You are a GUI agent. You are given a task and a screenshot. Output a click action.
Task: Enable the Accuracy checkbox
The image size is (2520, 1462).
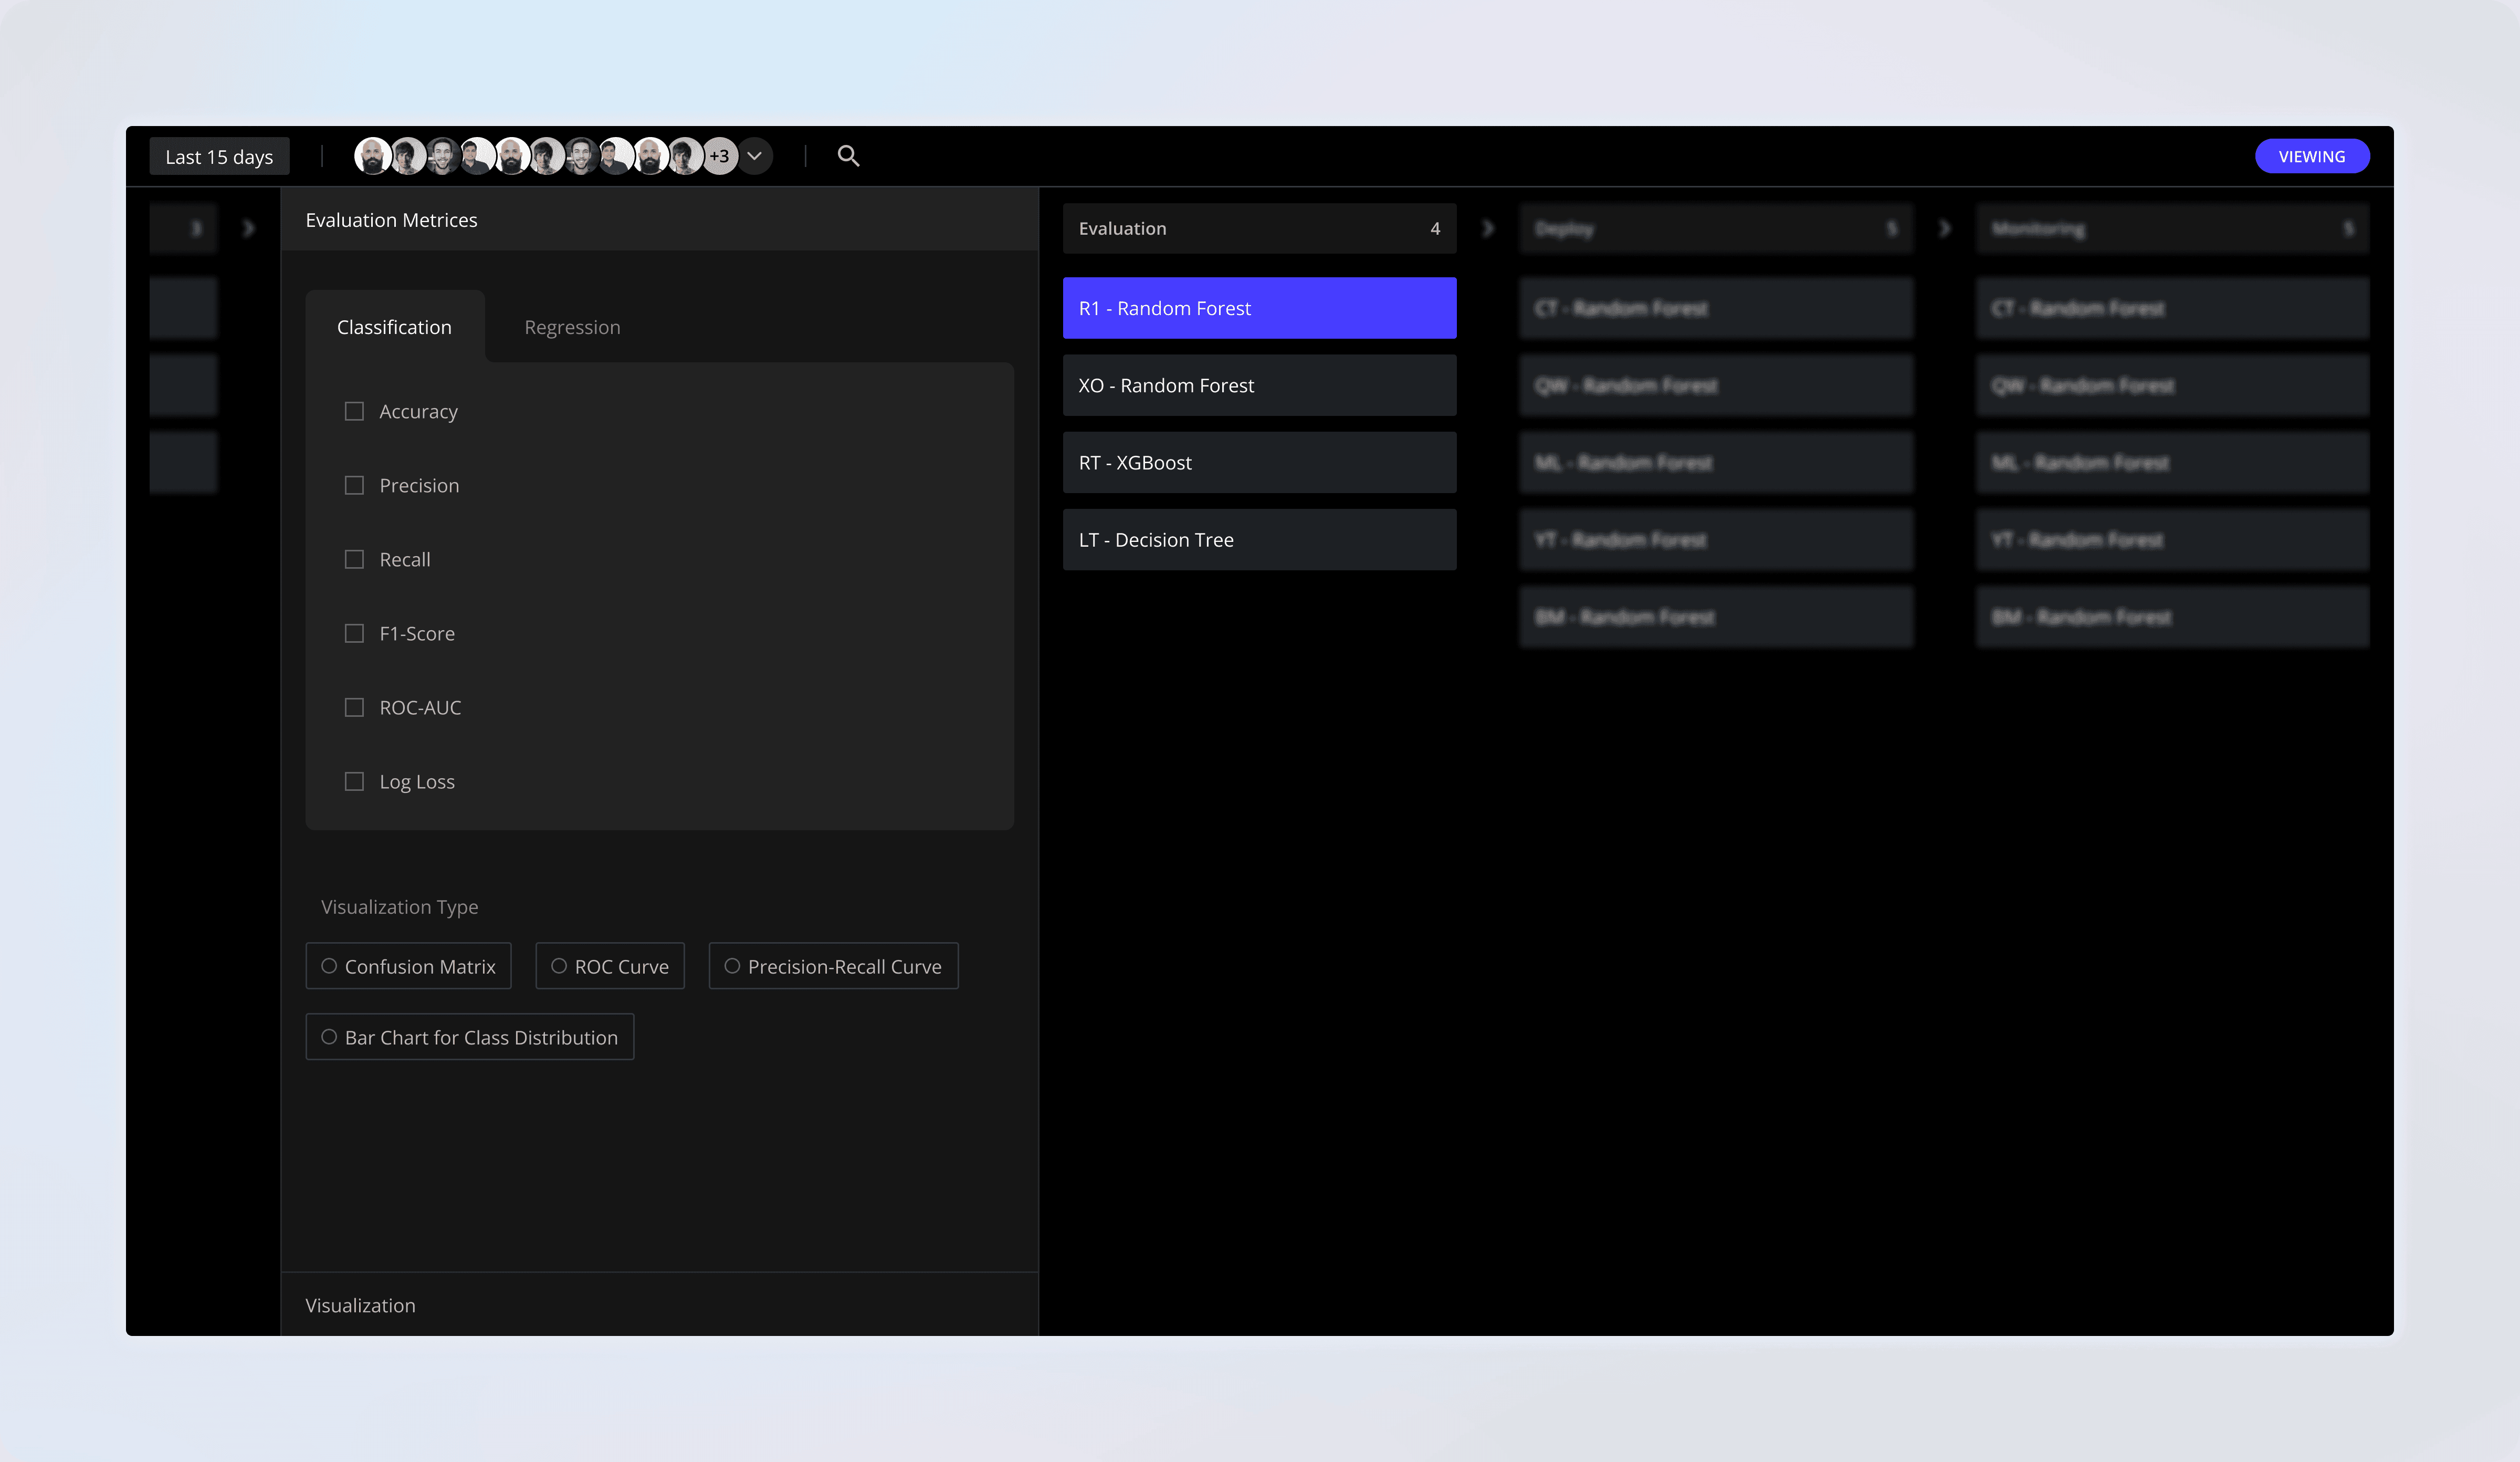click(354, 412)
